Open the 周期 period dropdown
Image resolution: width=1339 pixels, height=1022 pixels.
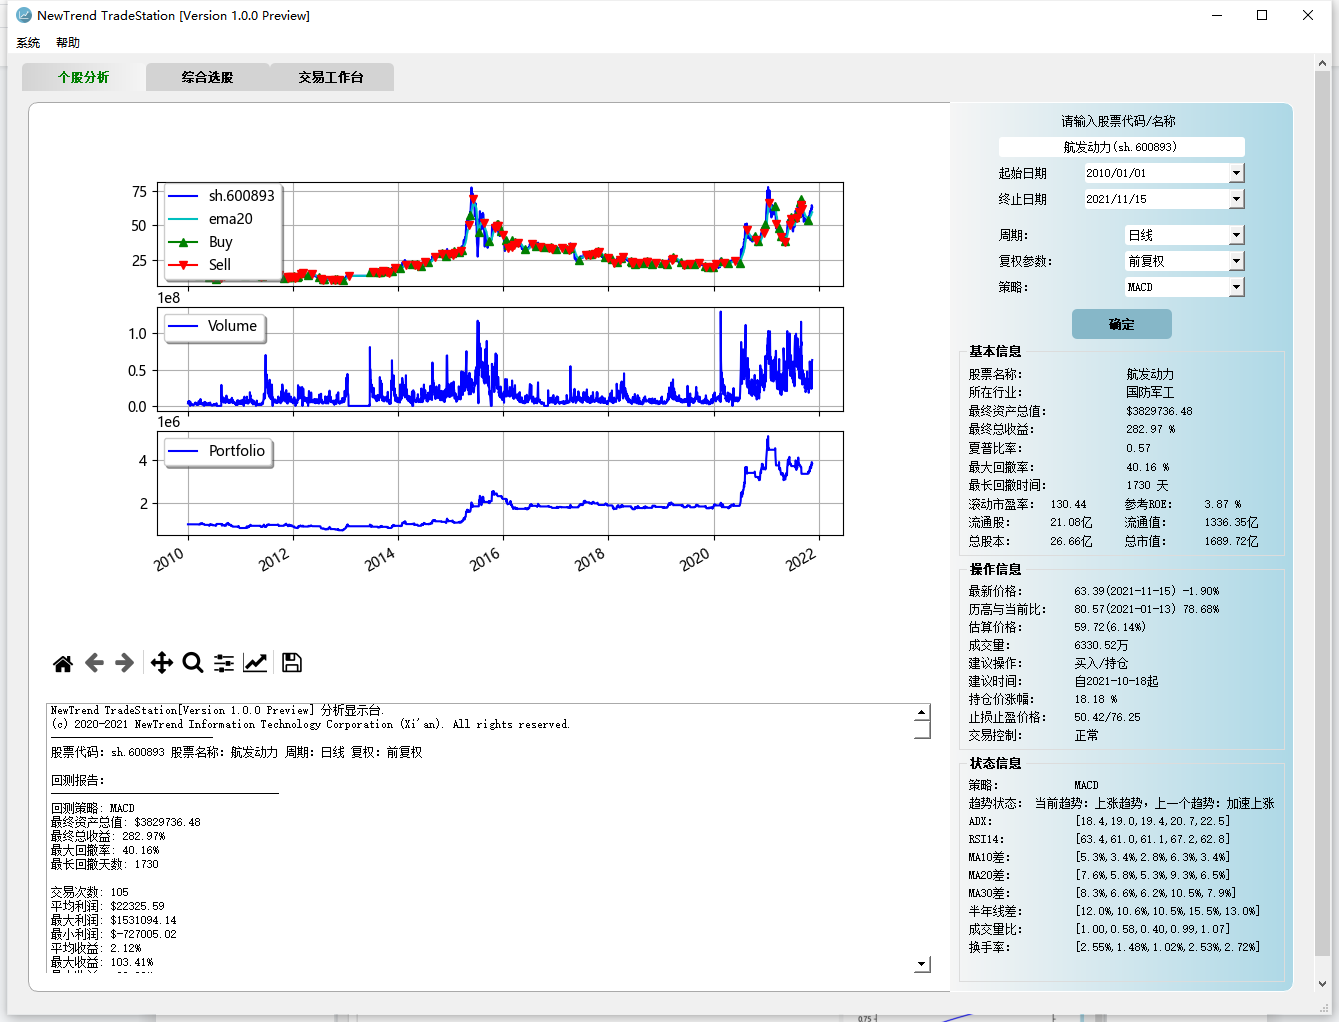pyautogui.click(x=1236, y=235)
